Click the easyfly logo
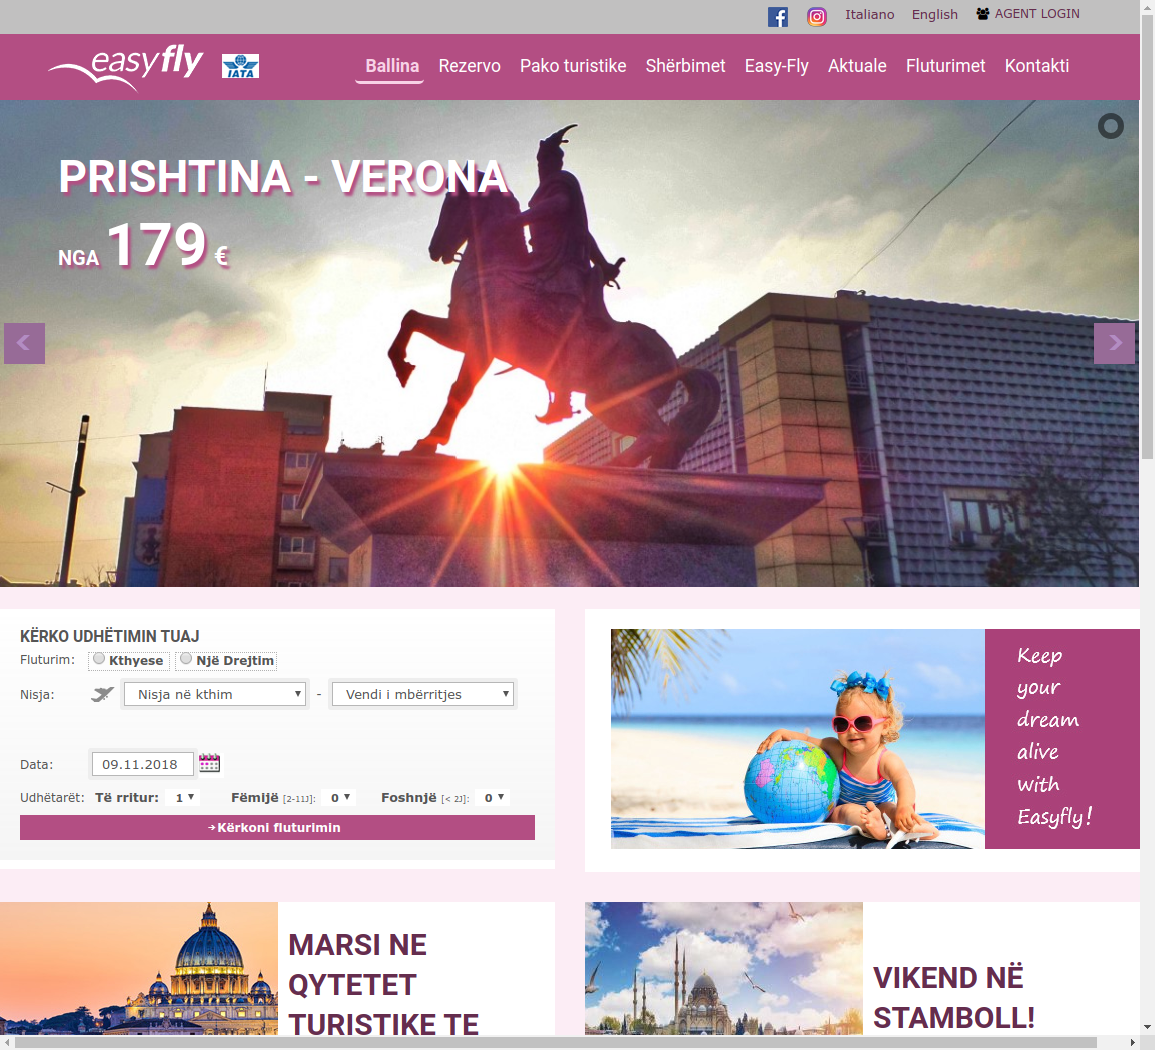 tap(126, 67)
